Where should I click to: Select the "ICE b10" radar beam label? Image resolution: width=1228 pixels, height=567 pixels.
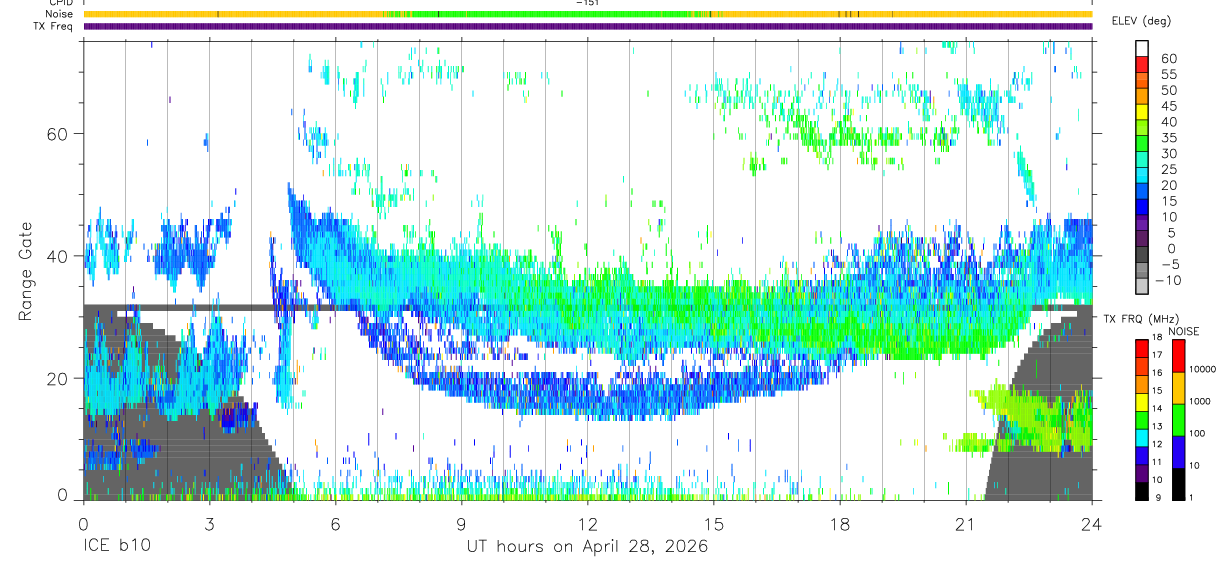pos(116,547)
